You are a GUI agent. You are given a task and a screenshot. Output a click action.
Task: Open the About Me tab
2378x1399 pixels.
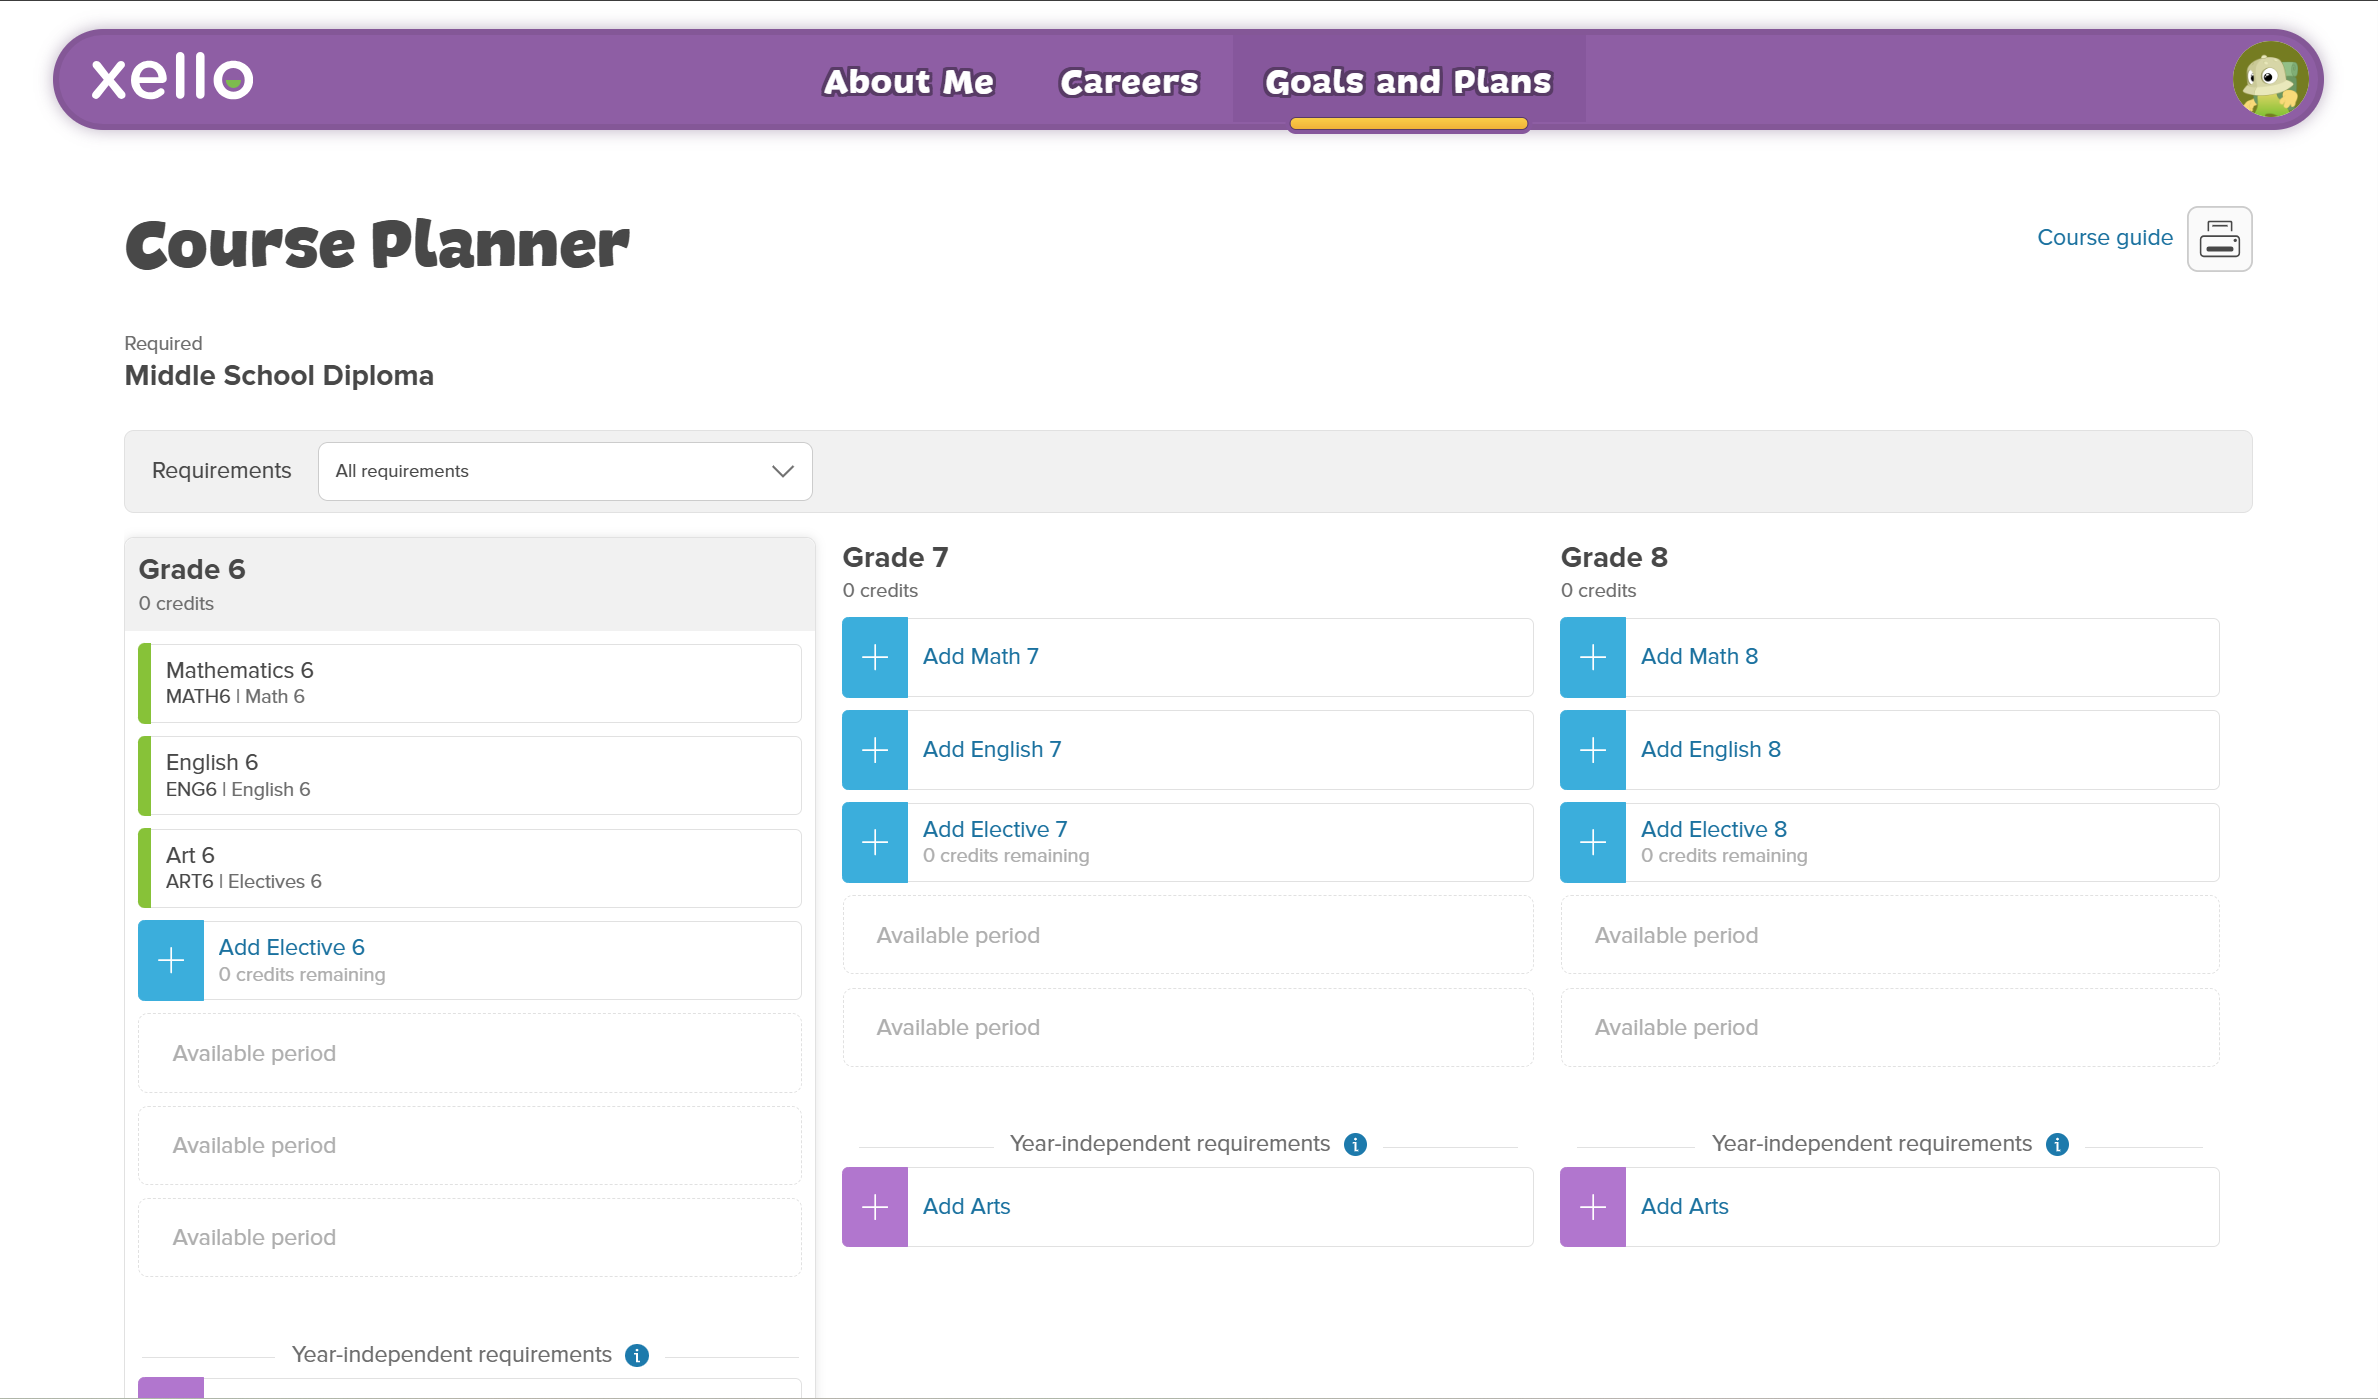[908, 81]
